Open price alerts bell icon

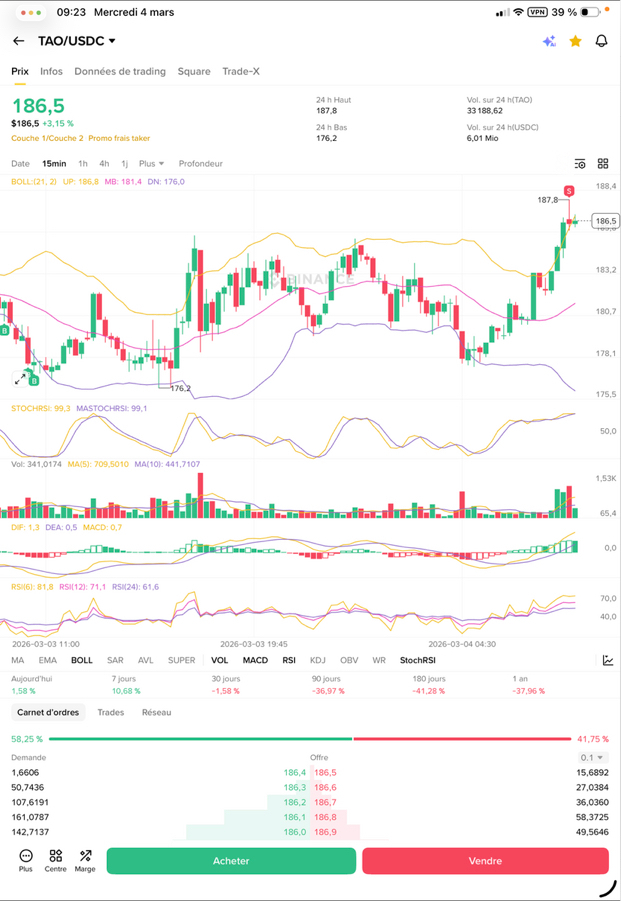coord(601,41)
